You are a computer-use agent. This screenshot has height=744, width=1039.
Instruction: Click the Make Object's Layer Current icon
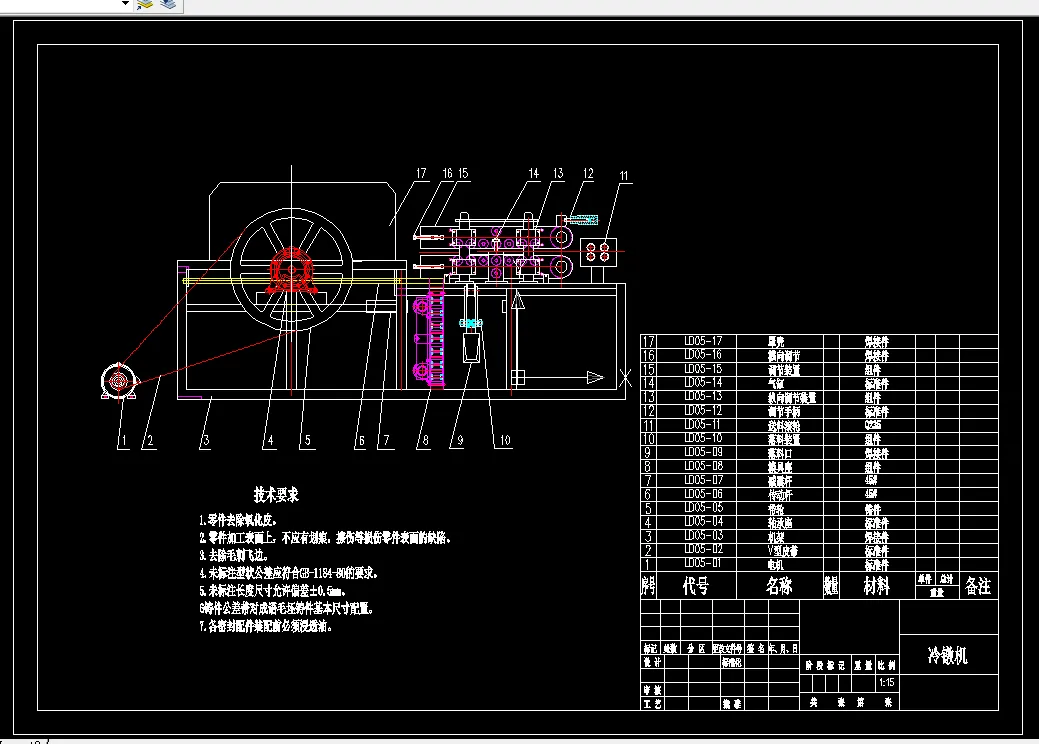point(145,4)
